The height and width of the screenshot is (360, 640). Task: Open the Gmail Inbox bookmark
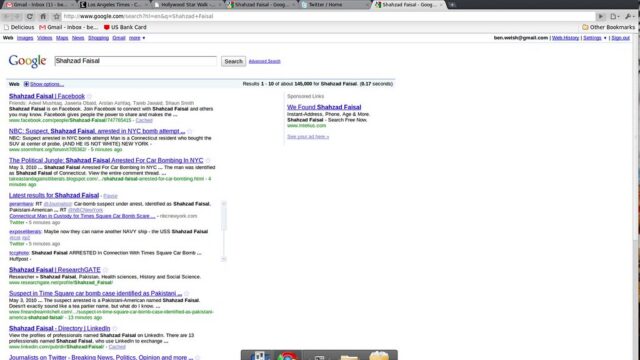(x=69, y=27)
